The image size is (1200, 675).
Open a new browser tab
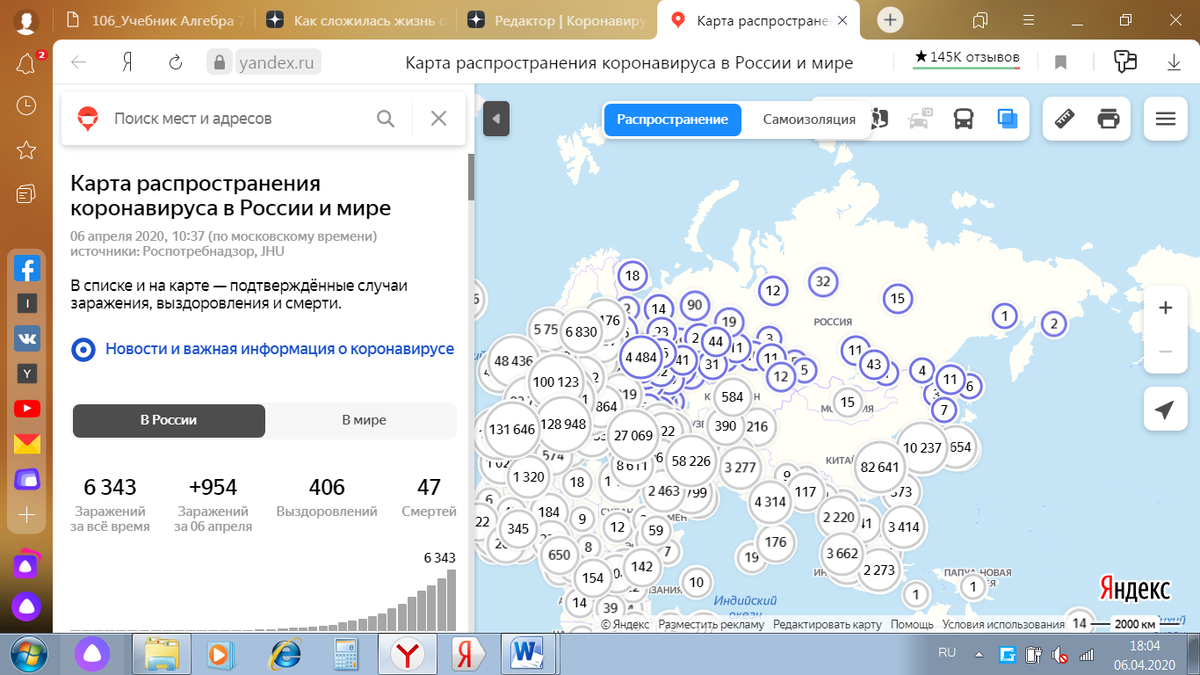pyautogui.click(x=890, y=20)
